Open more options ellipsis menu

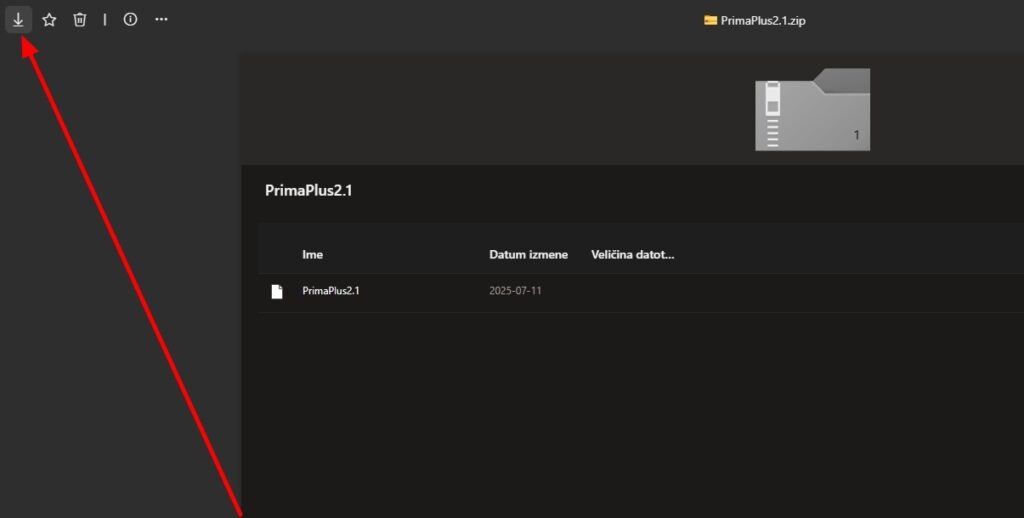click(161, 20)
